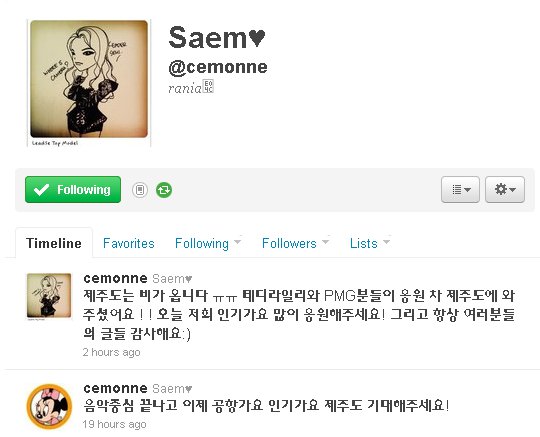This screenshot has width=540, height=437.
Task: Select the Timeline tab
Action: [x=54, y=243]
